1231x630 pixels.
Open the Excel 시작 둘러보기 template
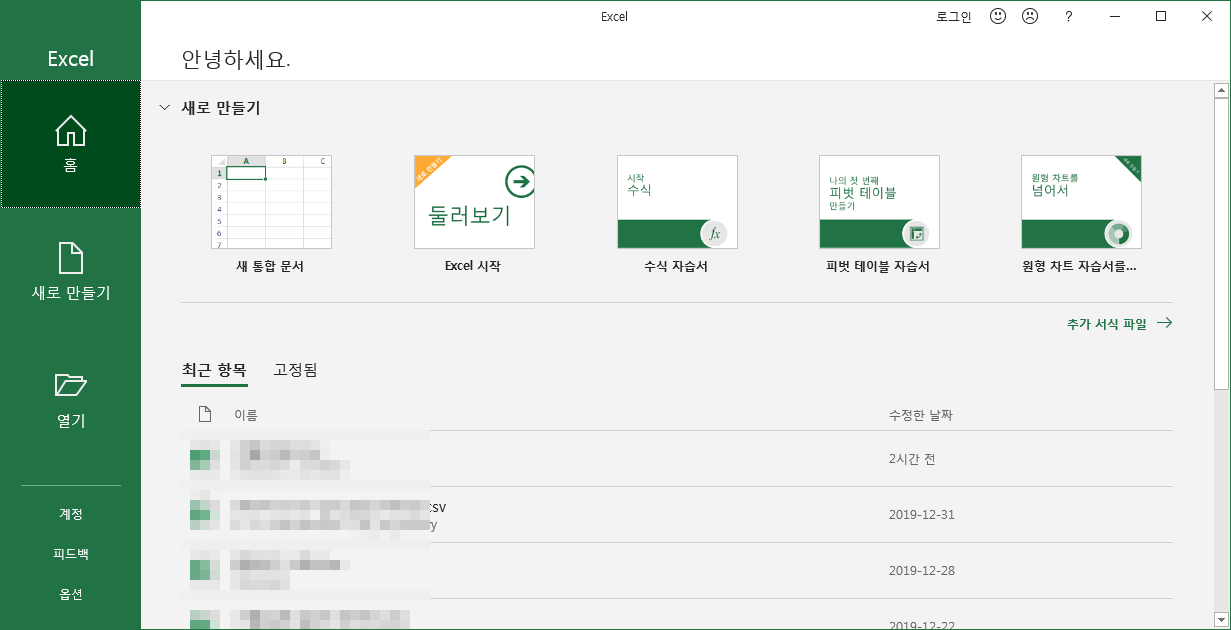474,202
